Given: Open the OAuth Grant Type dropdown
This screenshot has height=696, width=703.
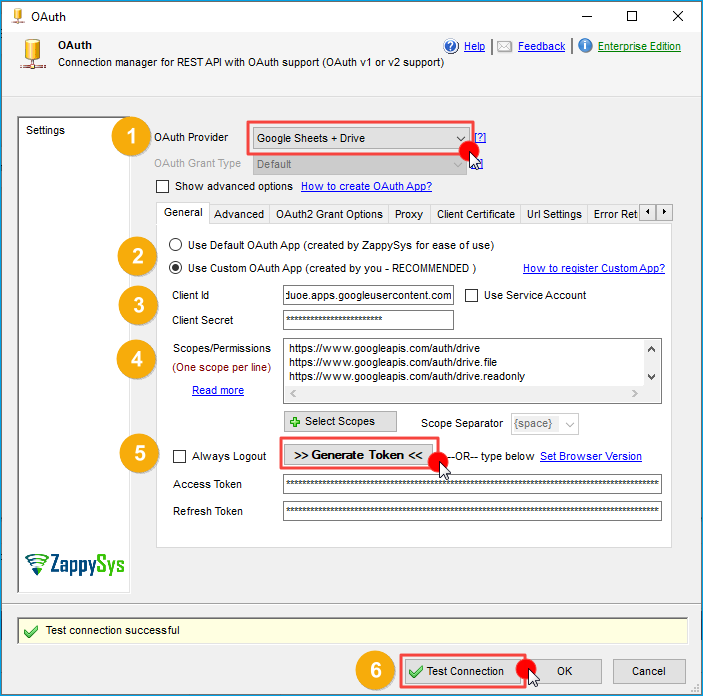Looking at the screenshot, I should (361, 164).
